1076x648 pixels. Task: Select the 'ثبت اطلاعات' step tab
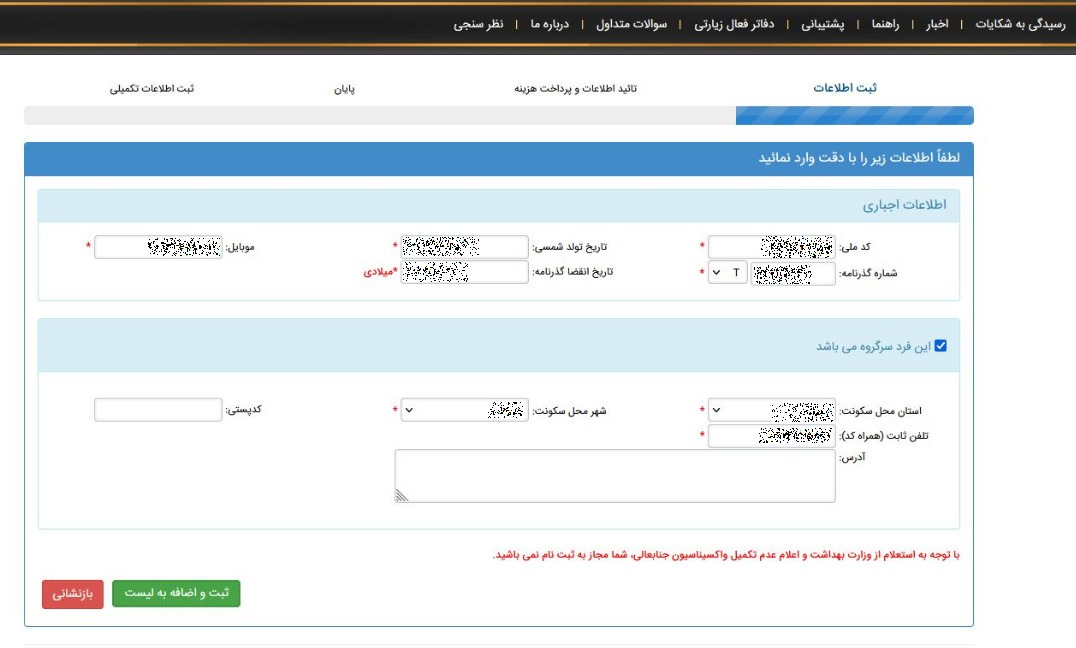click(845, 88)
